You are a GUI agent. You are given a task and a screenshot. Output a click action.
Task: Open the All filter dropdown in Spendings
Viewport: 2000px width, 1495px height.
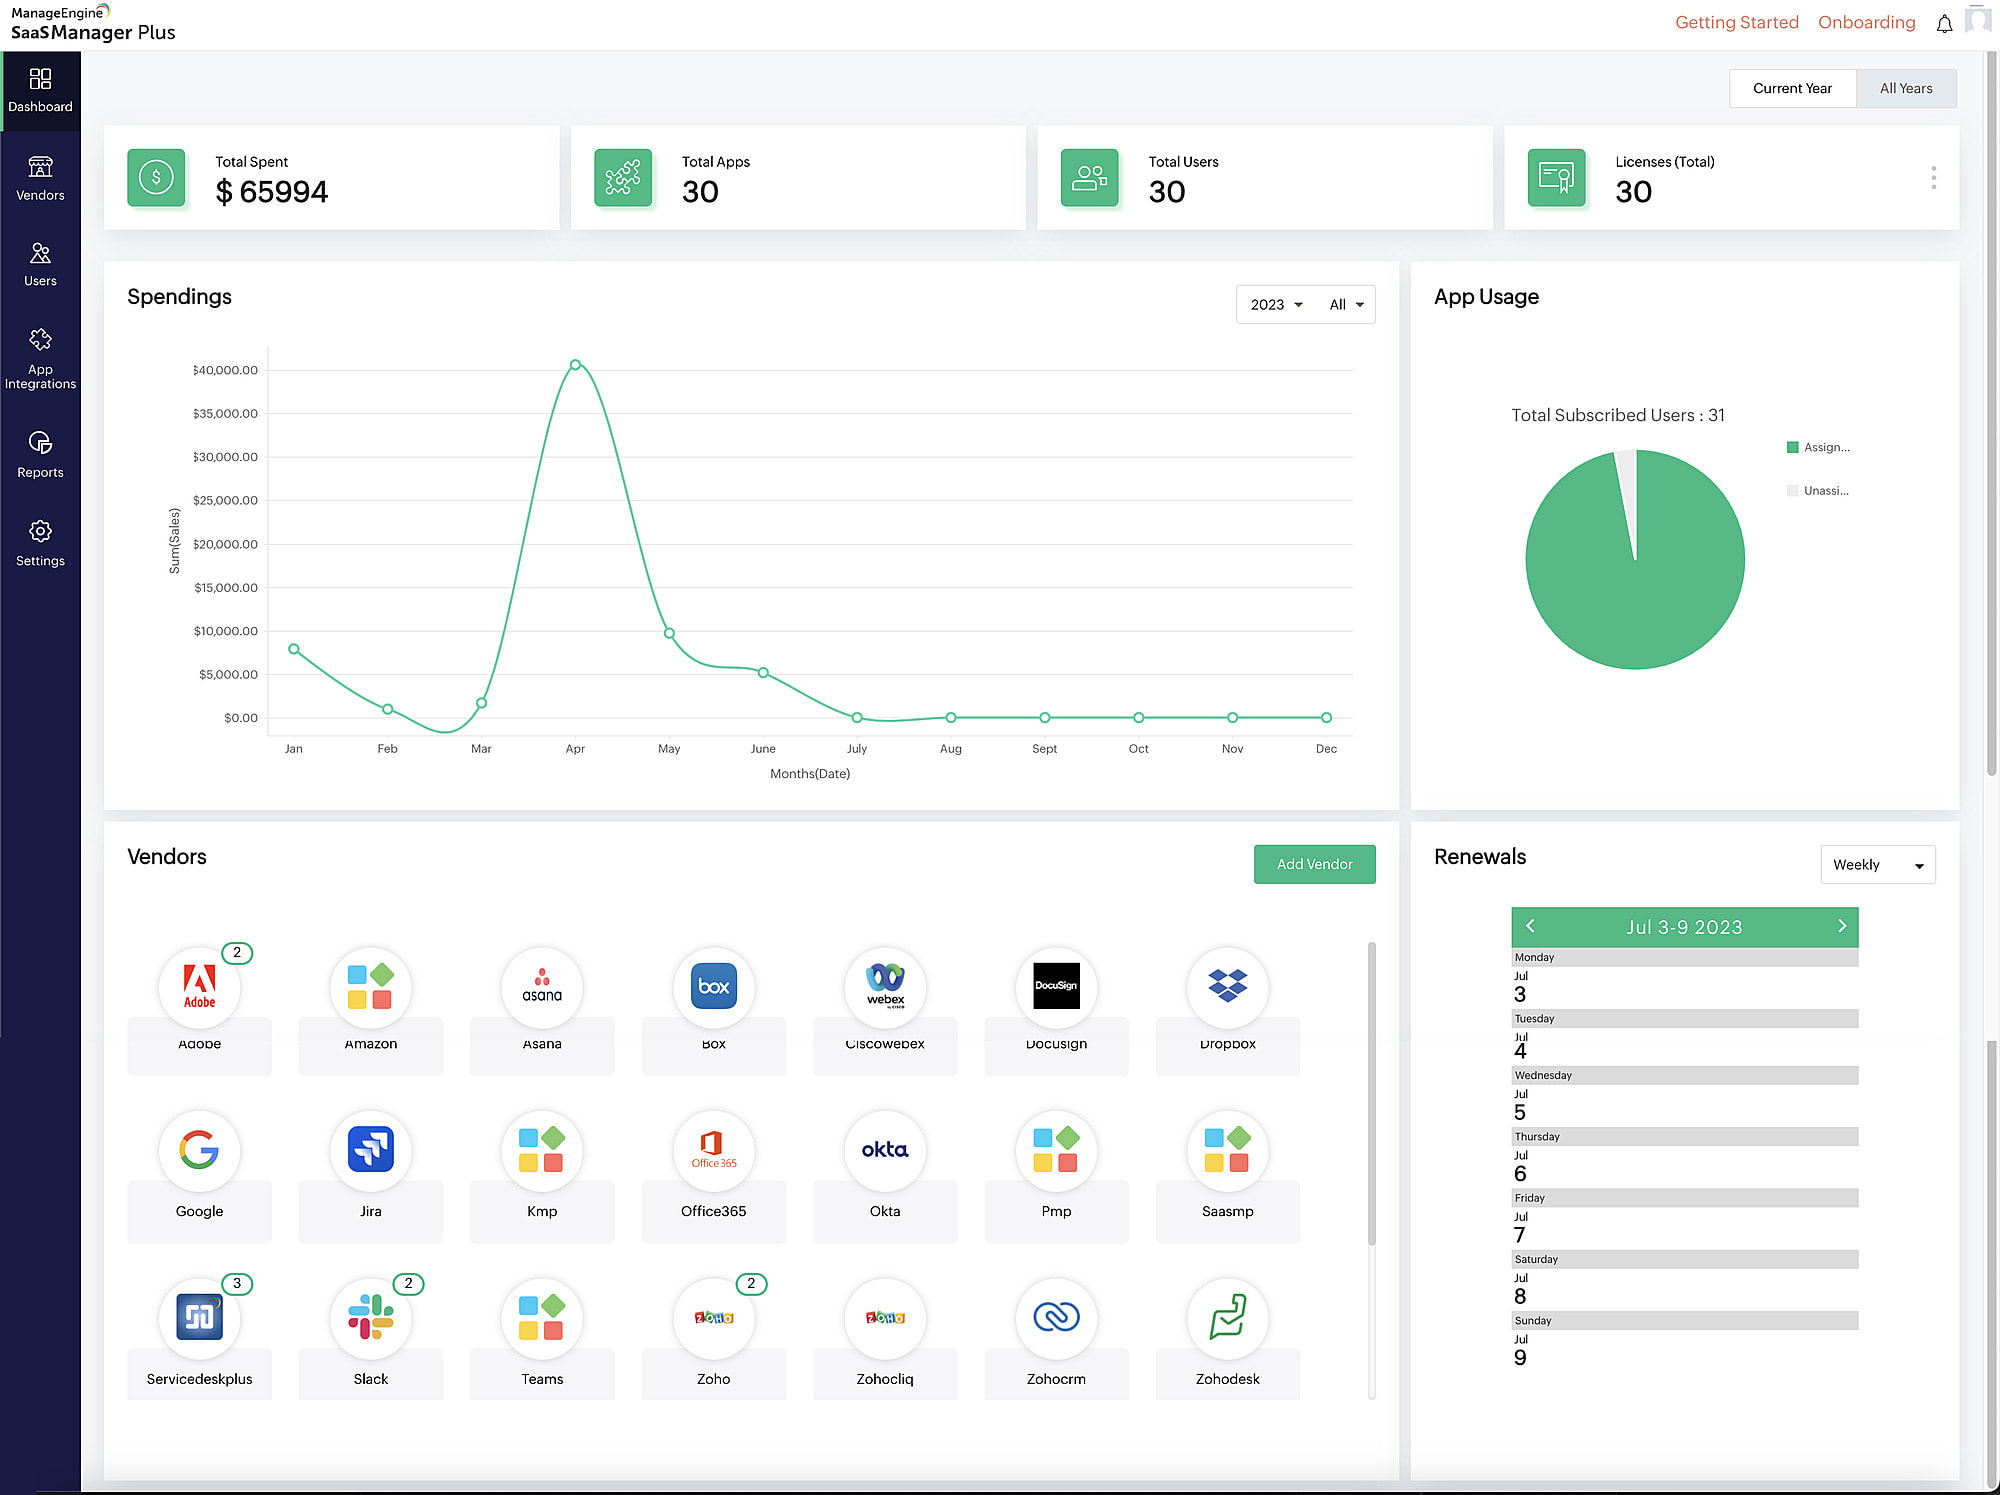click(x=1346, y=305)
